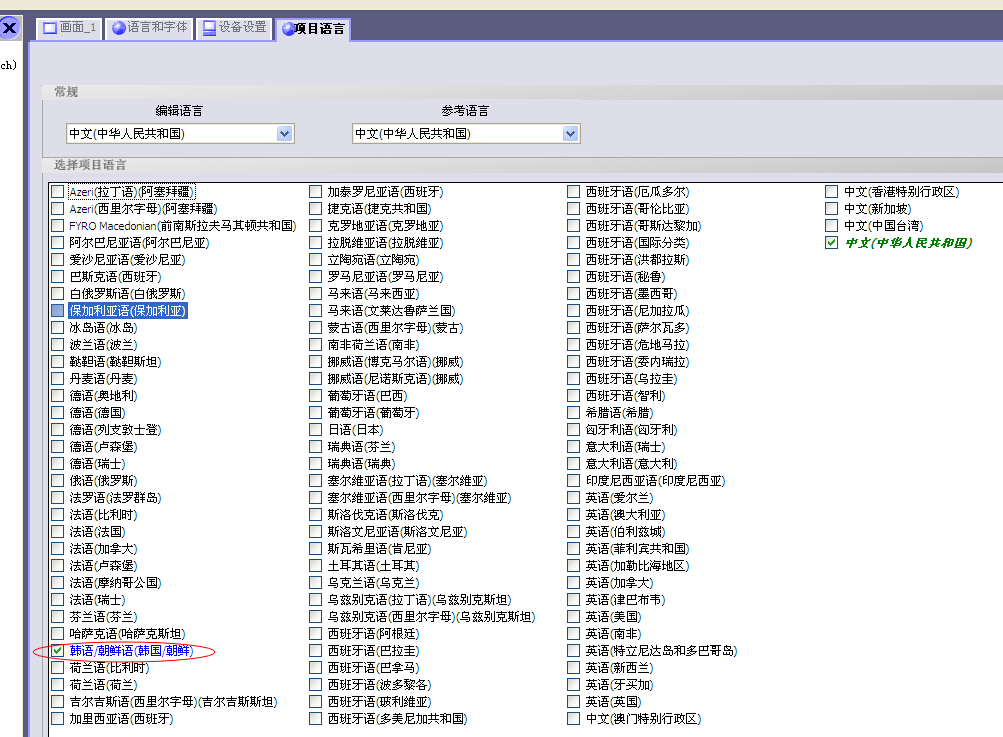This screenshot has height=737, width=1003.
Task: Enable 德语(德国) checkbox
Action: click(x=58, y=413)
